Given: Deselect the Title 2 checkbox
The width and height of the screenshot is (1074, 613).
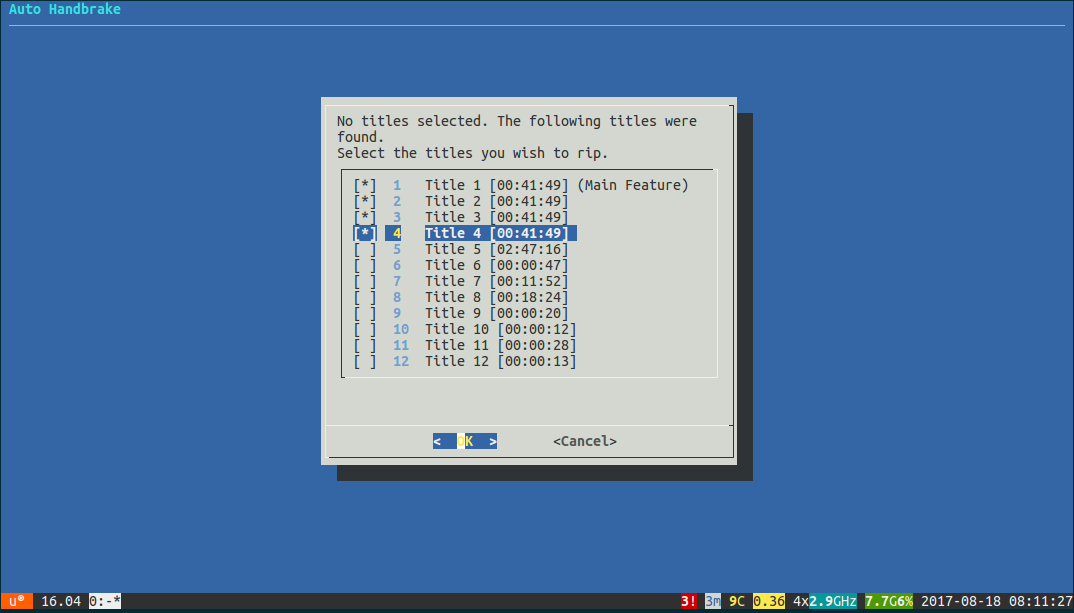Looking at the screenshot, I should coord(364,201).
